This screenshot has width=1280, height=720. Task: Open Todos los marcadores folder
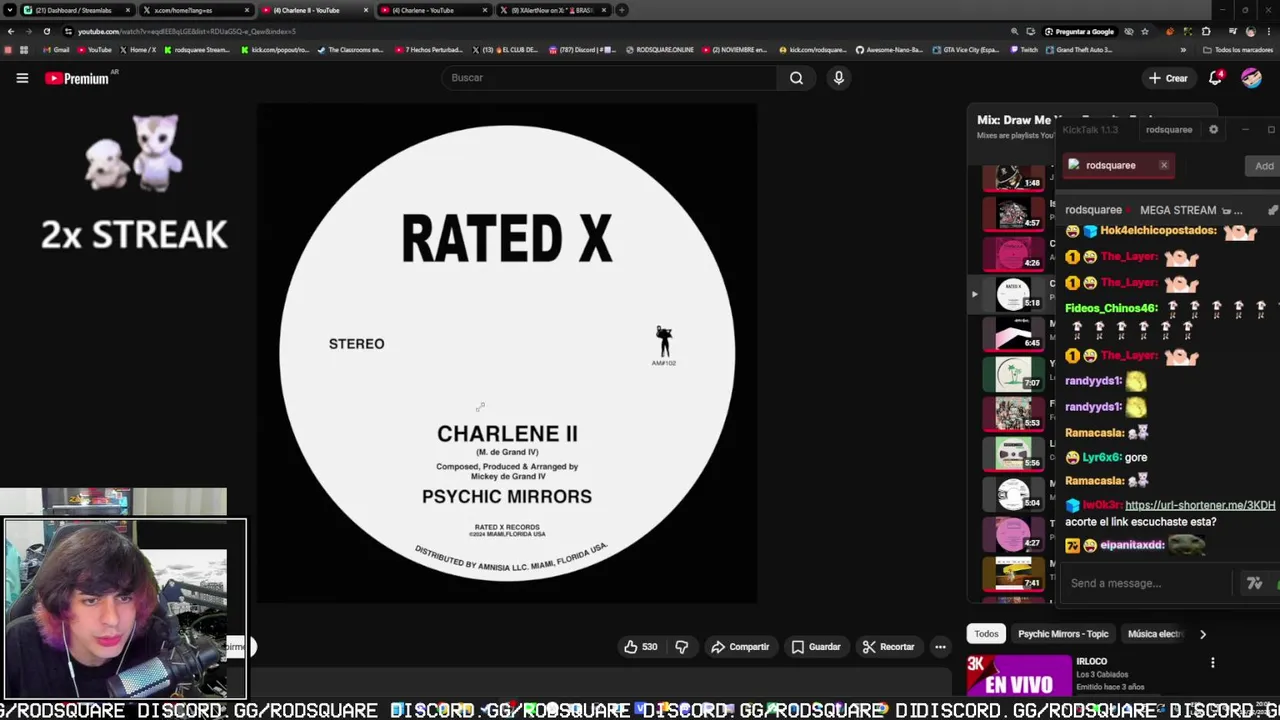pyautogui.click(x=1237, y=50)
